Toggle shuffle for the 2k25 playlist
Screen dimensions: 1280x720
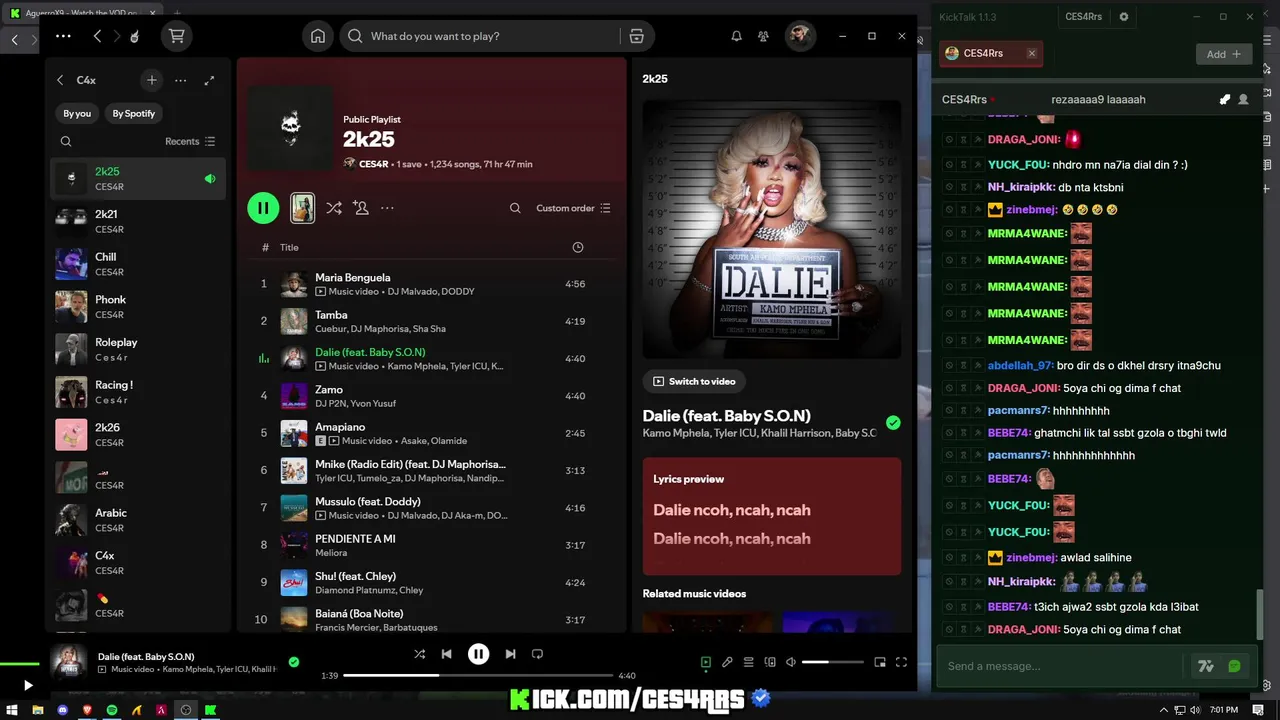[x=334, y=208]
